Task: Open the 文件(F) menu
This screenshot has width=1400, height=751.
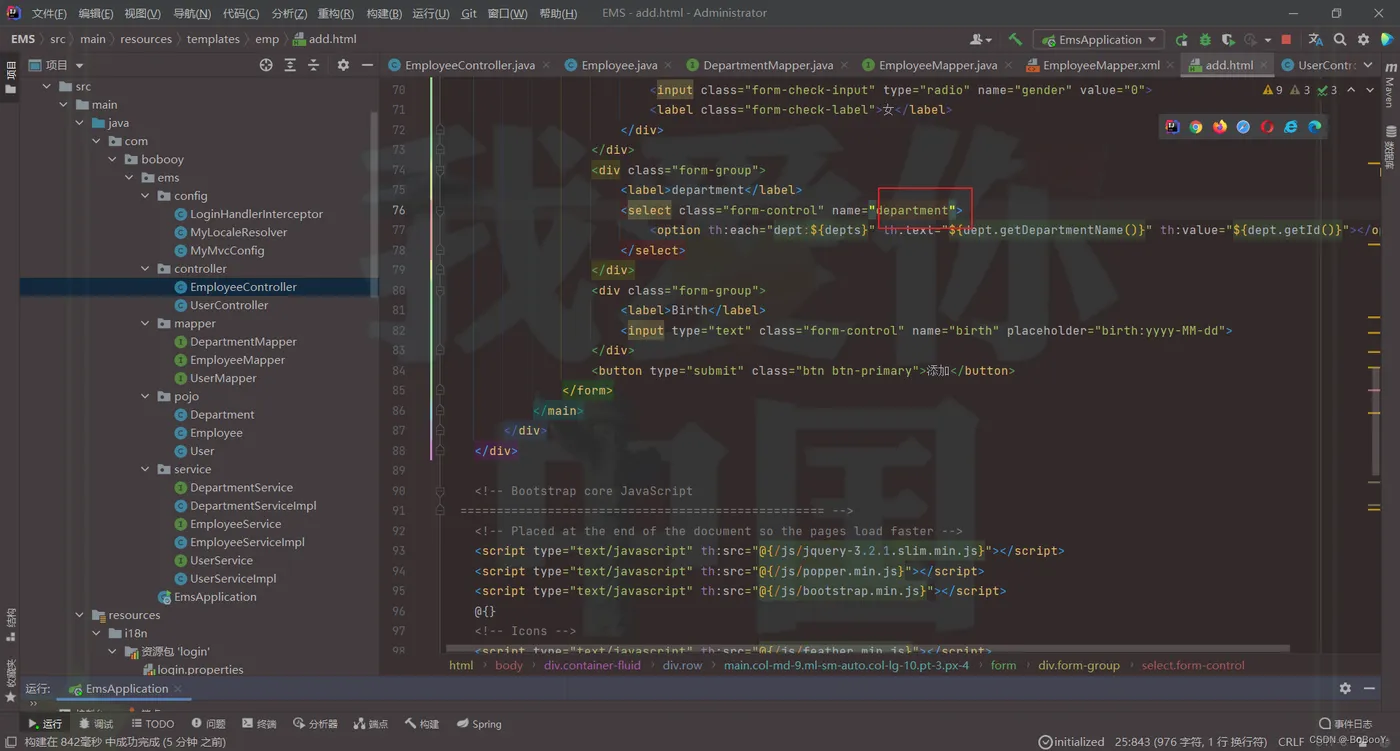Action: (x=49, y=13)
